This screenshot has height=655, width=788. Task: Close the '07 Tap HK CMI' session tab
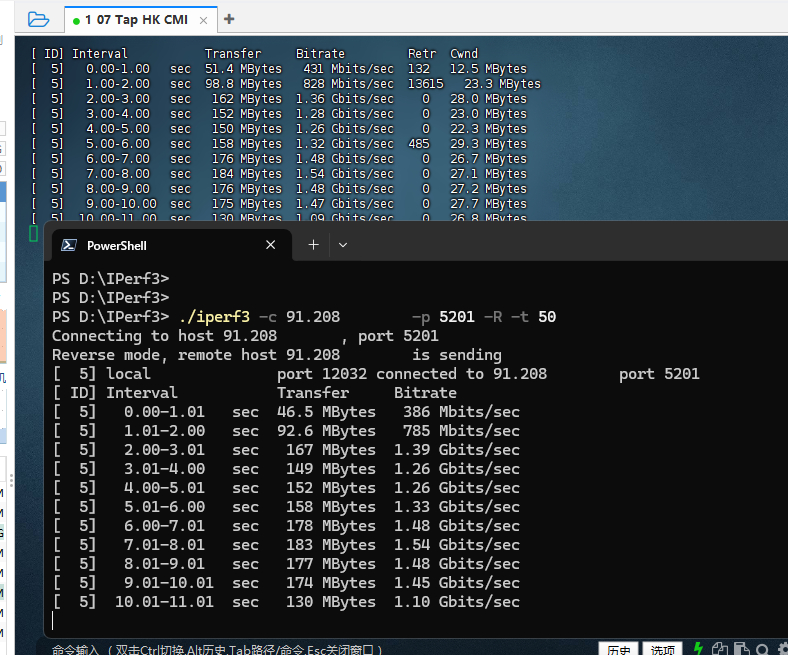coord(203,21)
